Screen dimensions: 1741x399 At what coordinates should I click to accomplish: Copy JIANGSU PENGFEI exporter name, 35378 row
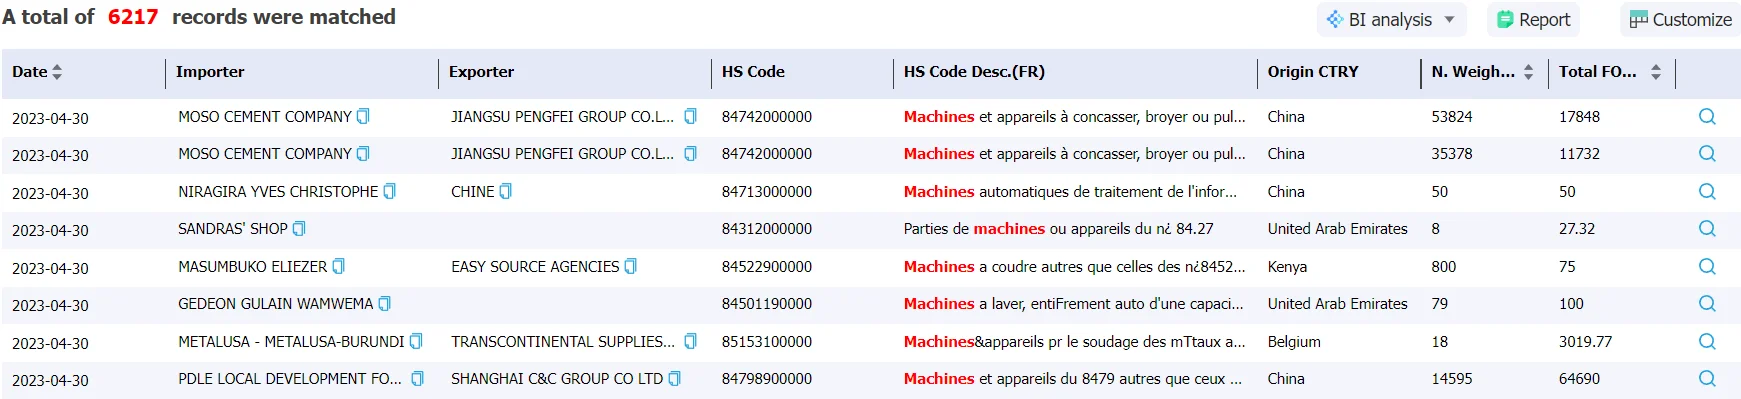point(690,153)
